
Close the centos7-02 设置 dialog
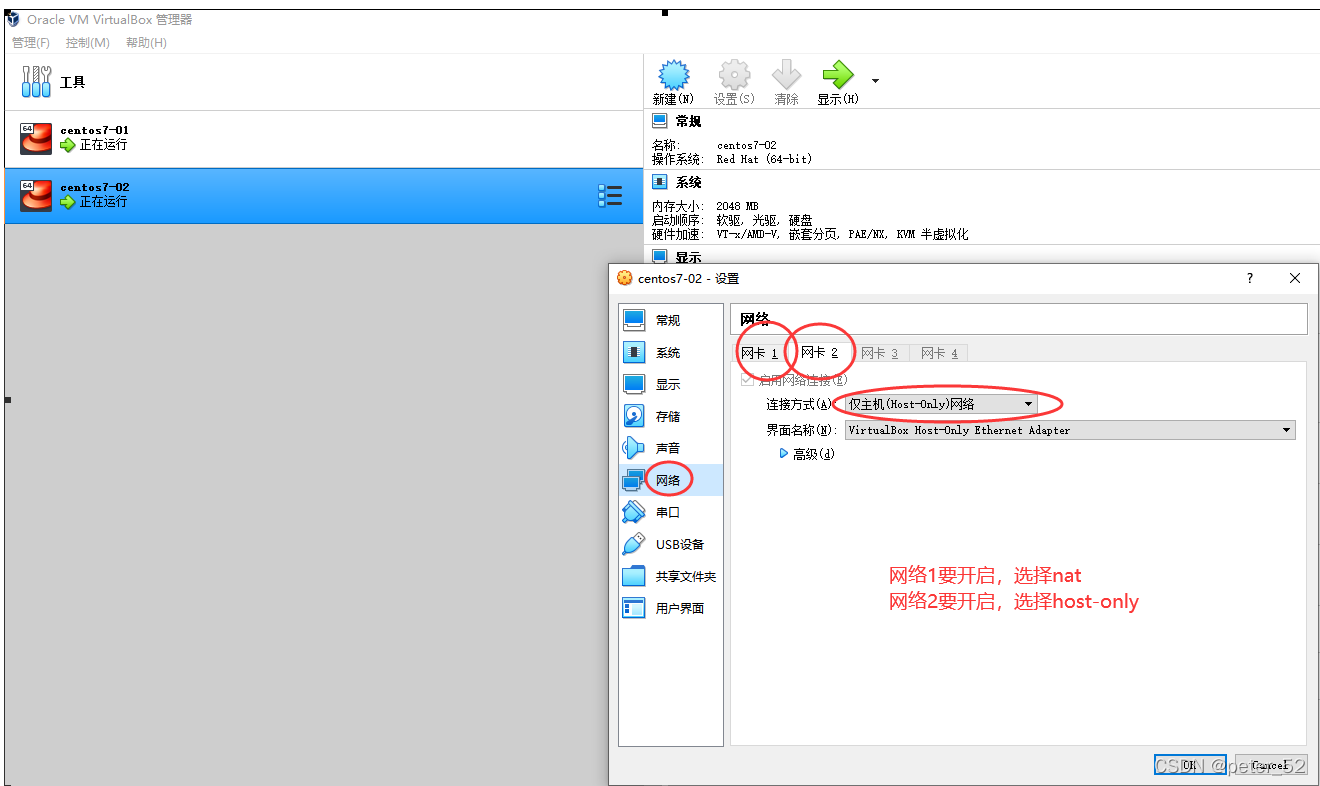[x=1295, y=279]
